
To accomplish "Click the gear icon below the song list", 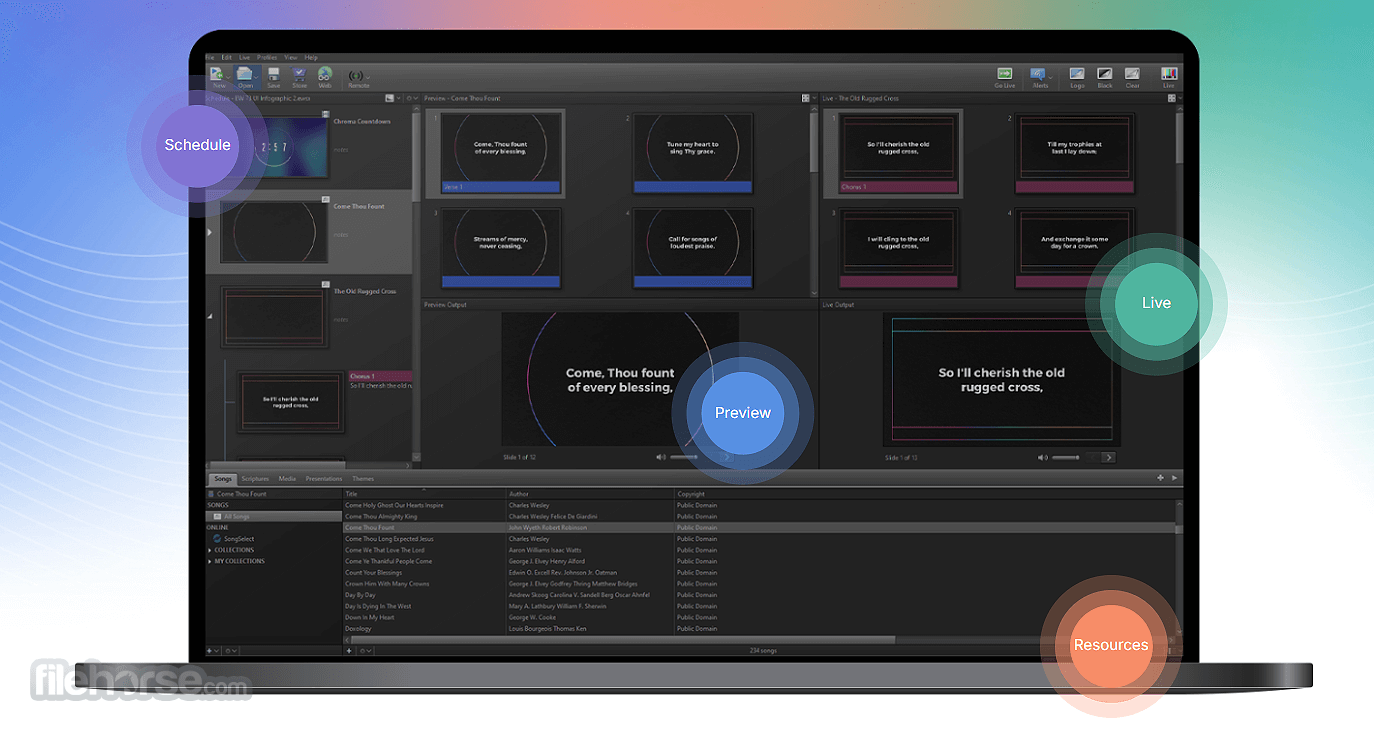I will coord(363,651).
